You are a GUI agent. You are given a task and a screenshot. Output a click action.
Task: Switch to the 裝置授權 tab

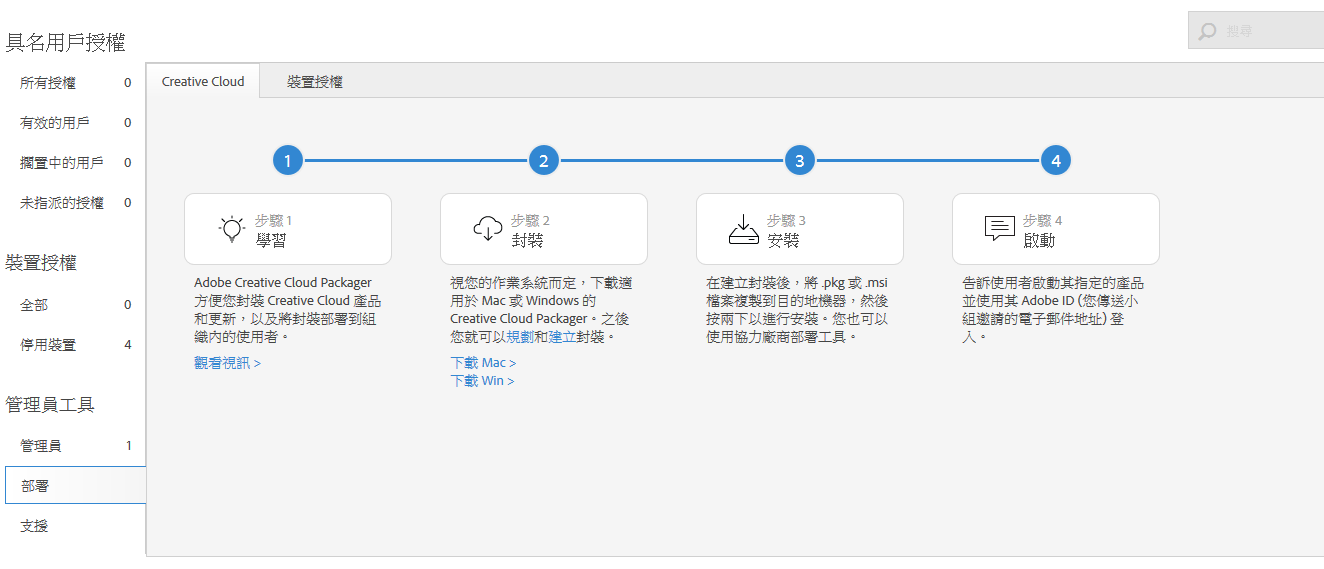[315, 81]
